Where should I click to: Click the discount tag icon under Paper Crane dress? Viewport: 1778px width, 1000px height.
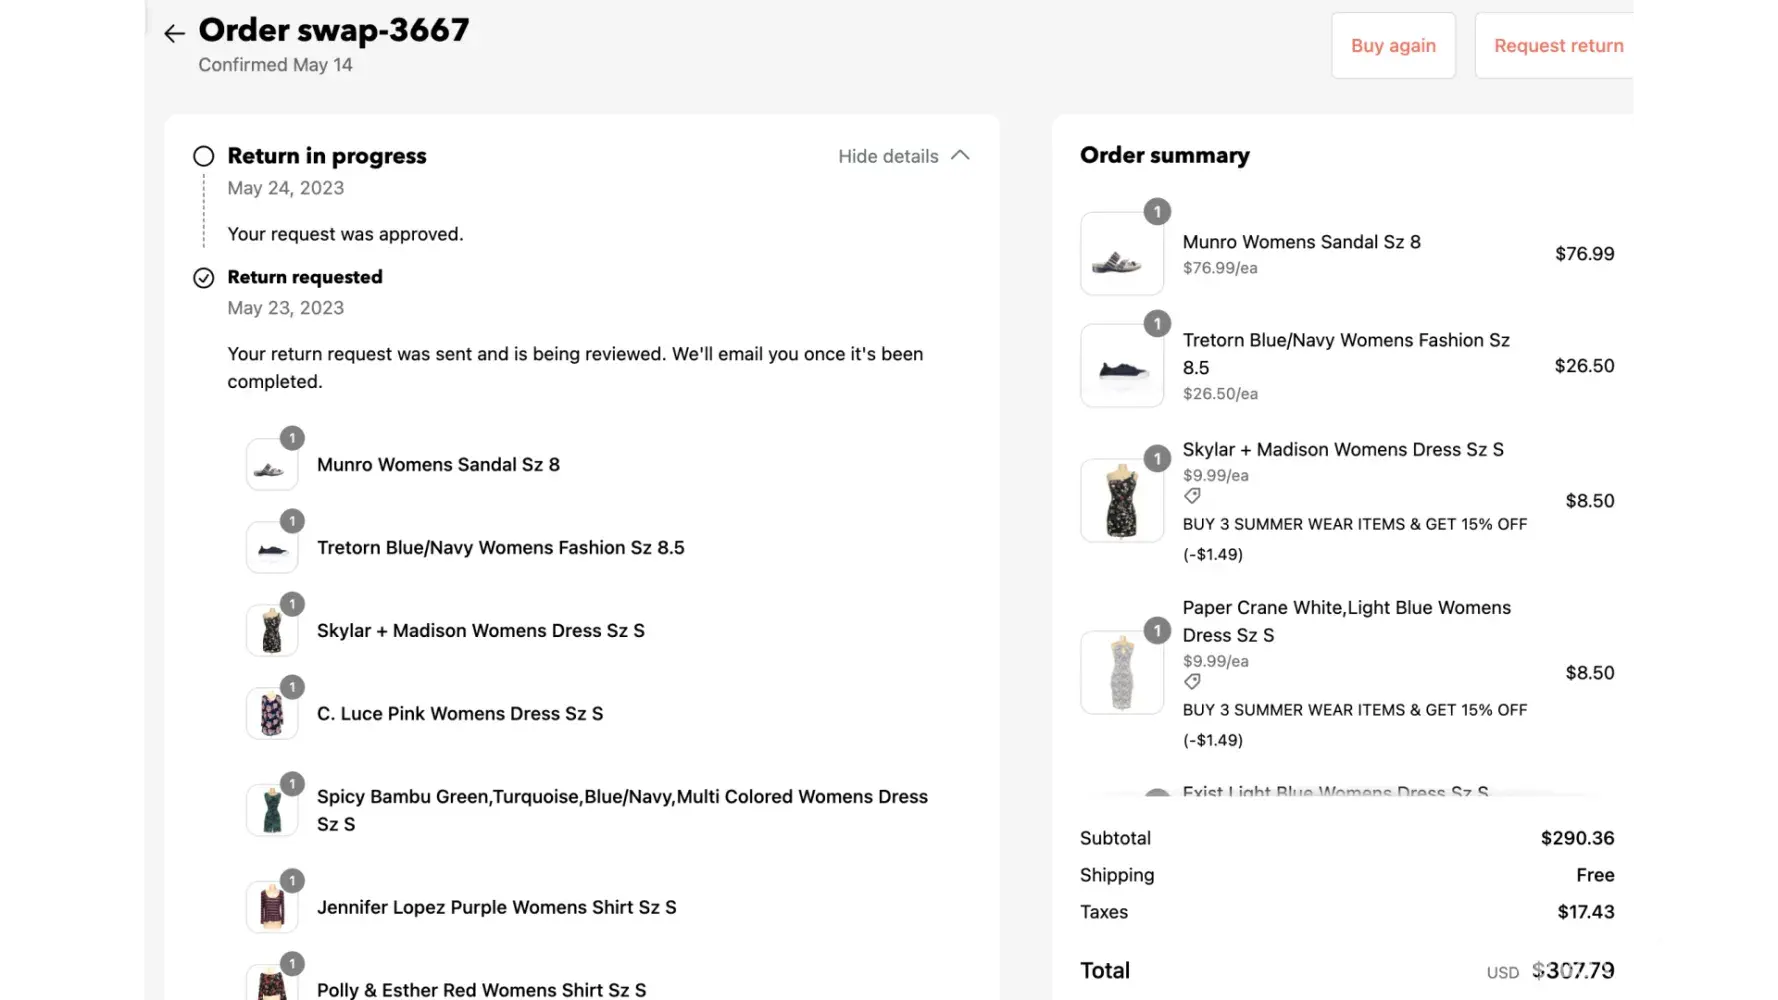1192,682
